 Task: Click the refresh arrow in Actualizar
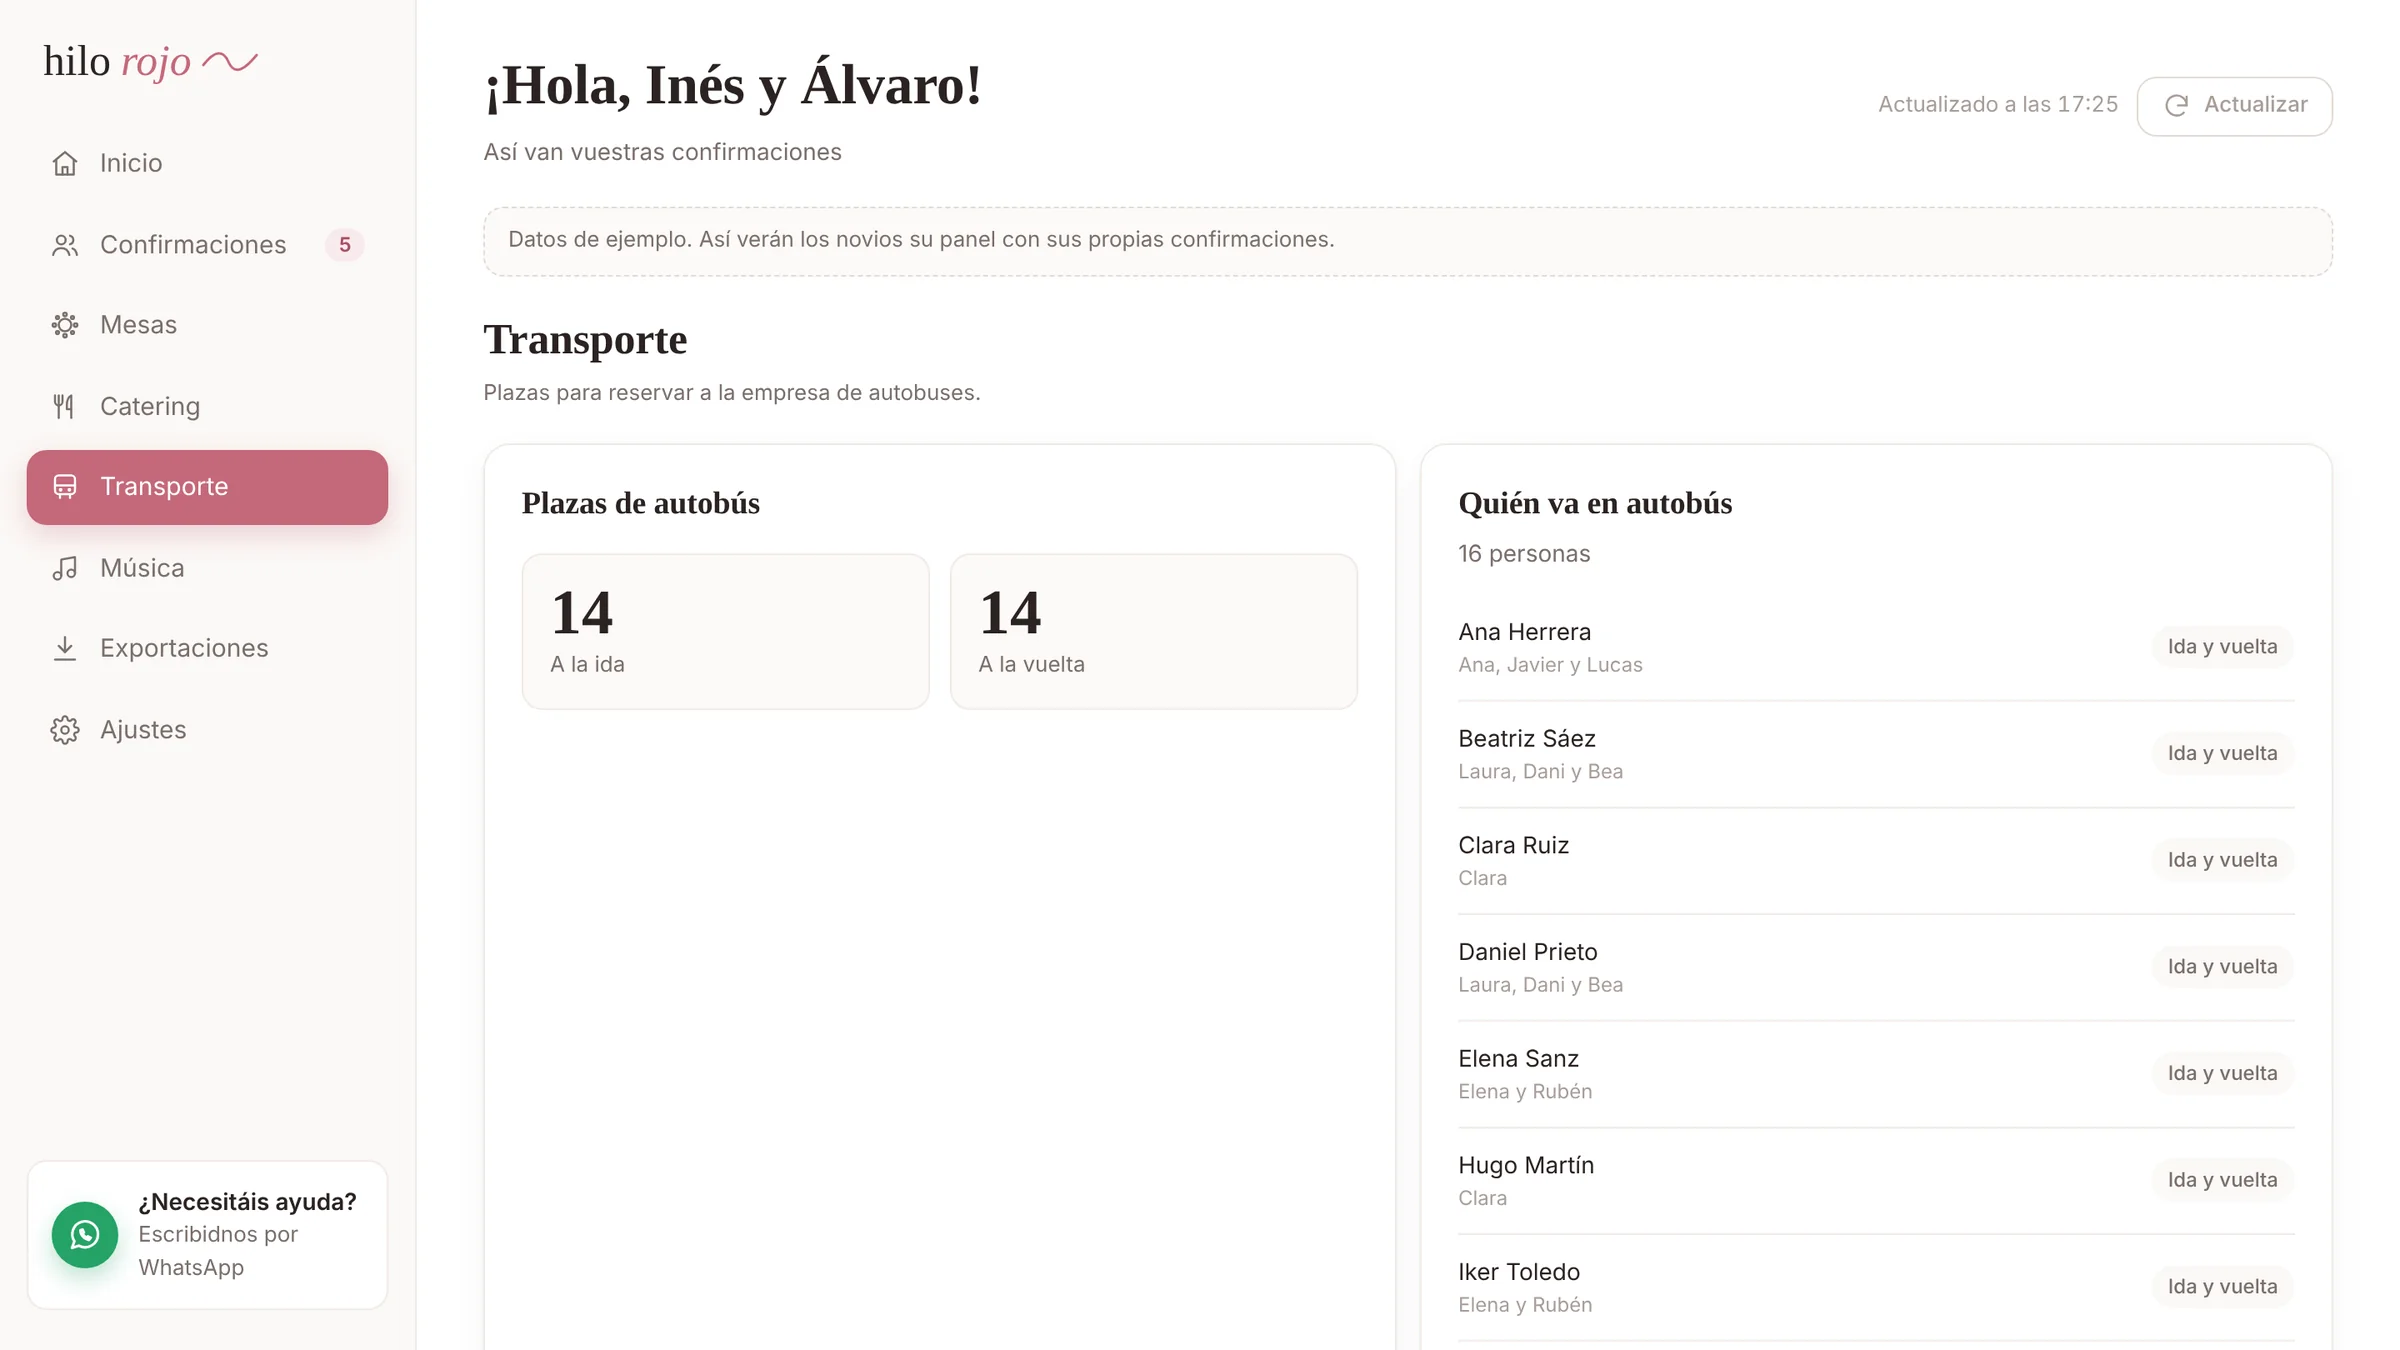point(2177,106)
